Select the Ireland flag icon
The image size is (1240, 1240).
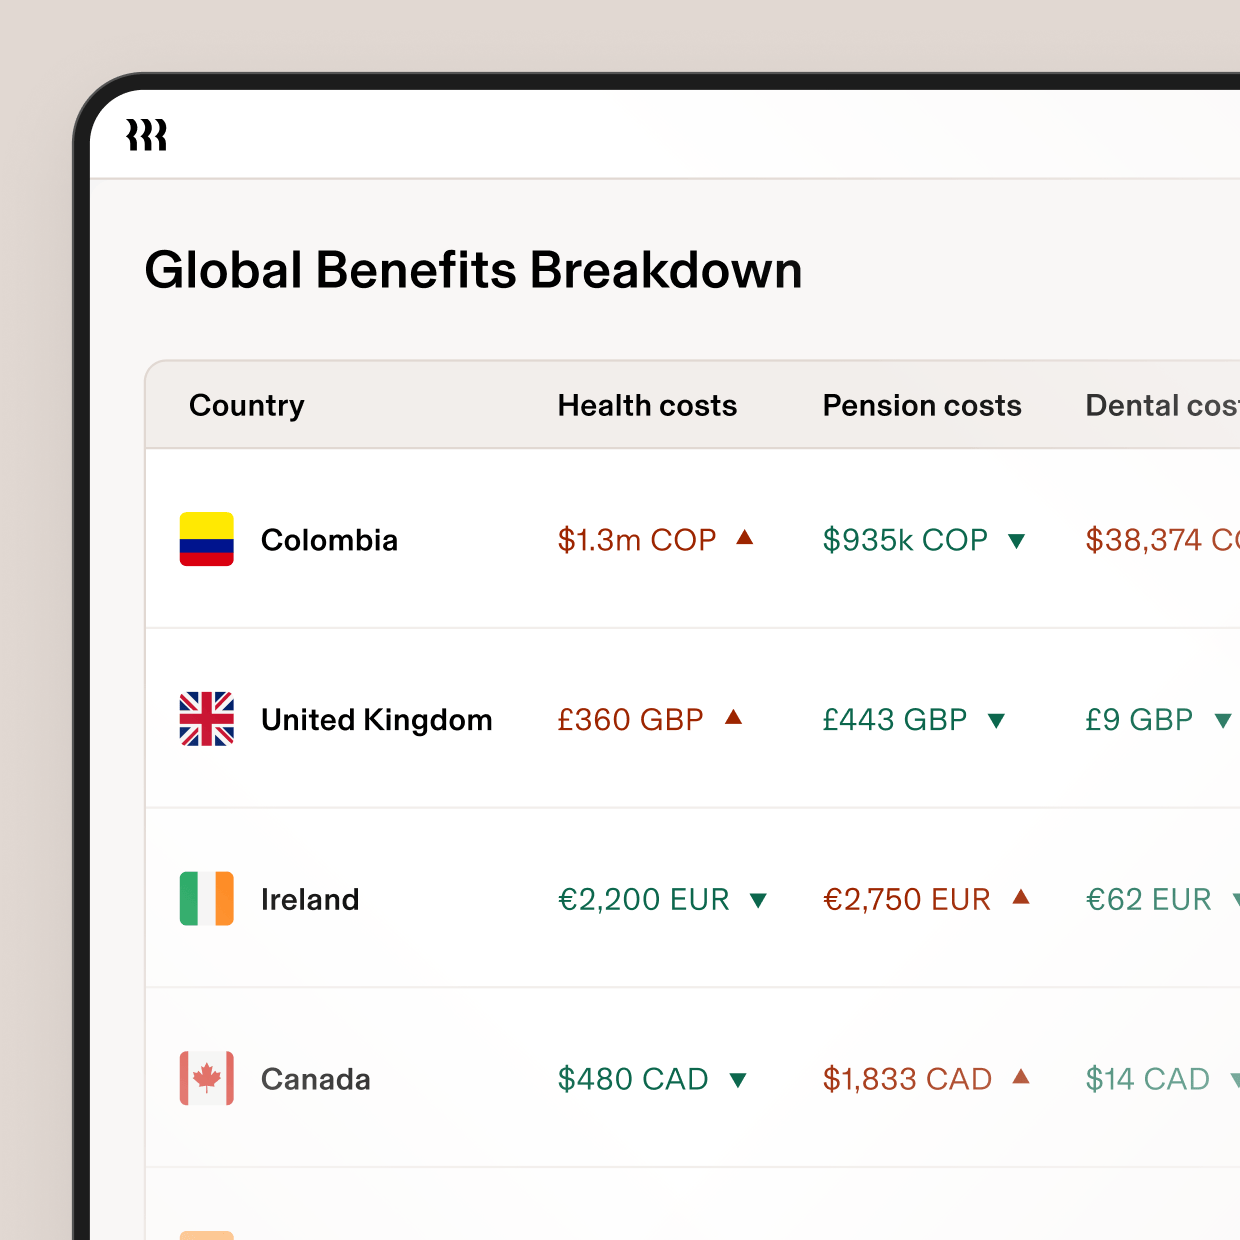point(206,899)
